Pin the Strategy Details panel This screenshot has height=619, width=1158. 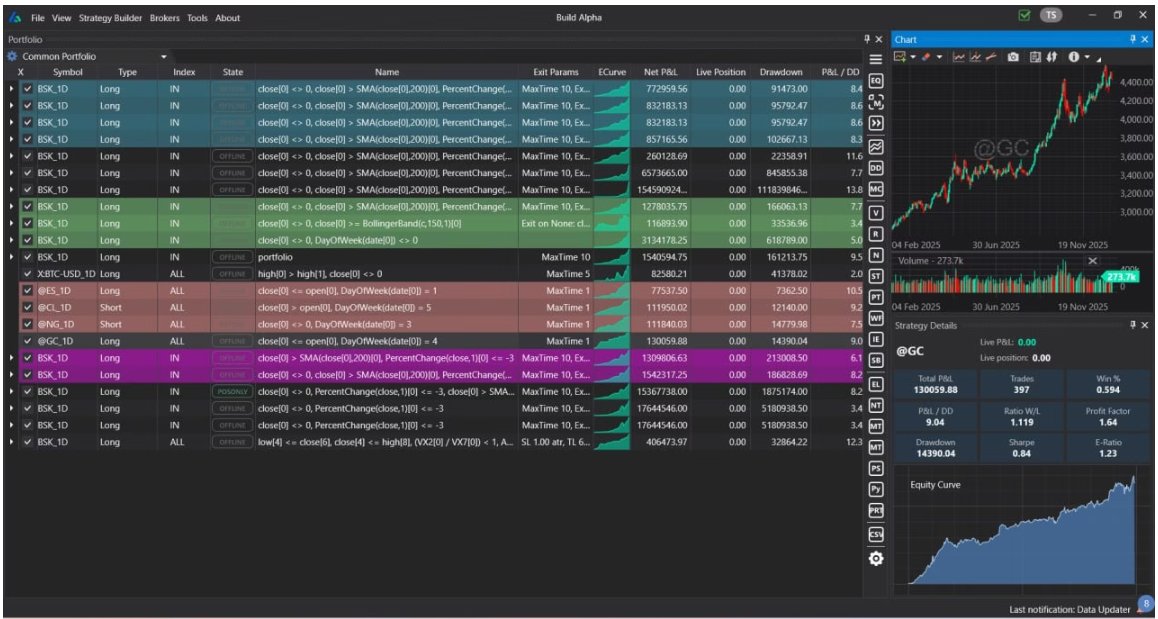pyautogui.click(x=1133, y=325)
